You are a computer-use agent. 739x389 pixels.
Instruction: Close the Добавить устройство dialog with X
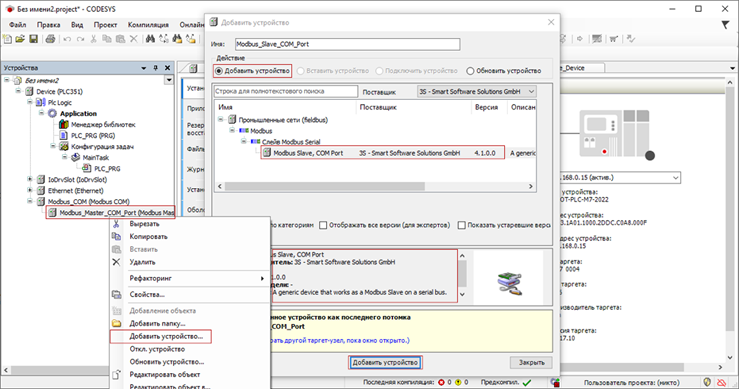[551, 22]
